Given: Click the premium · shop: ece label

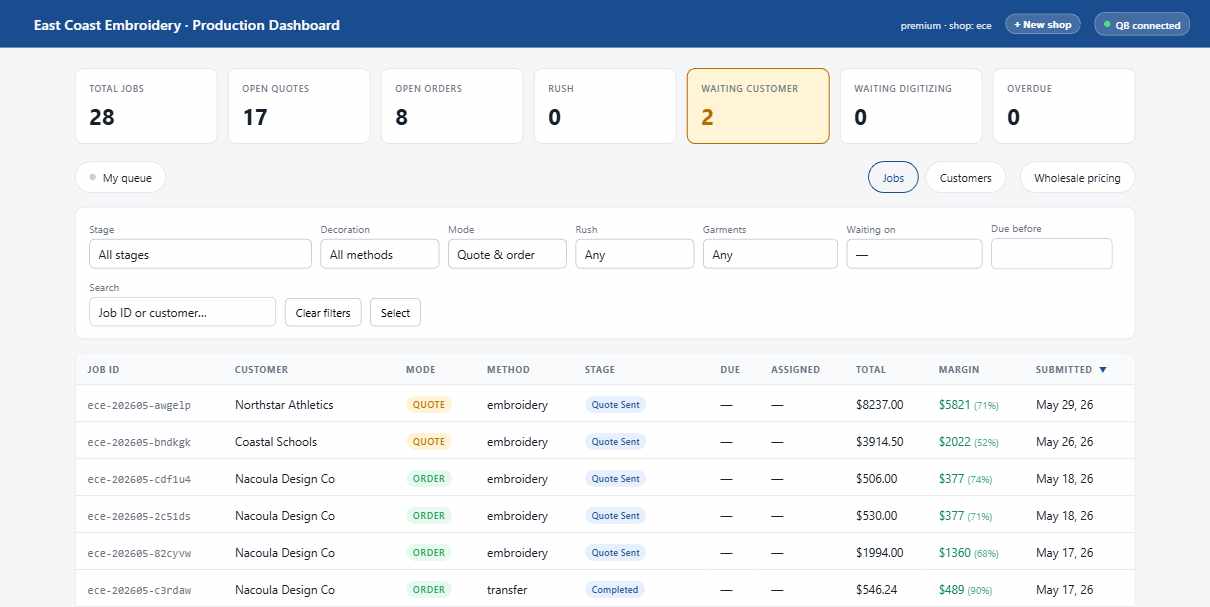Looking at the screenshot, I should click(946, 25).
